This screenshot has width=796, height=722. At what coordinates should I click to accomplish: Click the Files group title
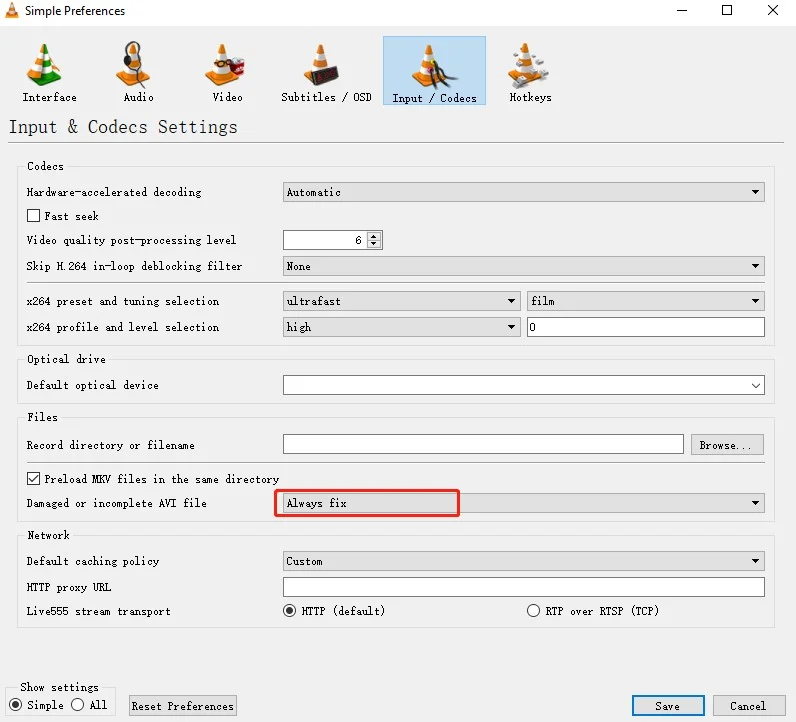(x=43, y=417)
